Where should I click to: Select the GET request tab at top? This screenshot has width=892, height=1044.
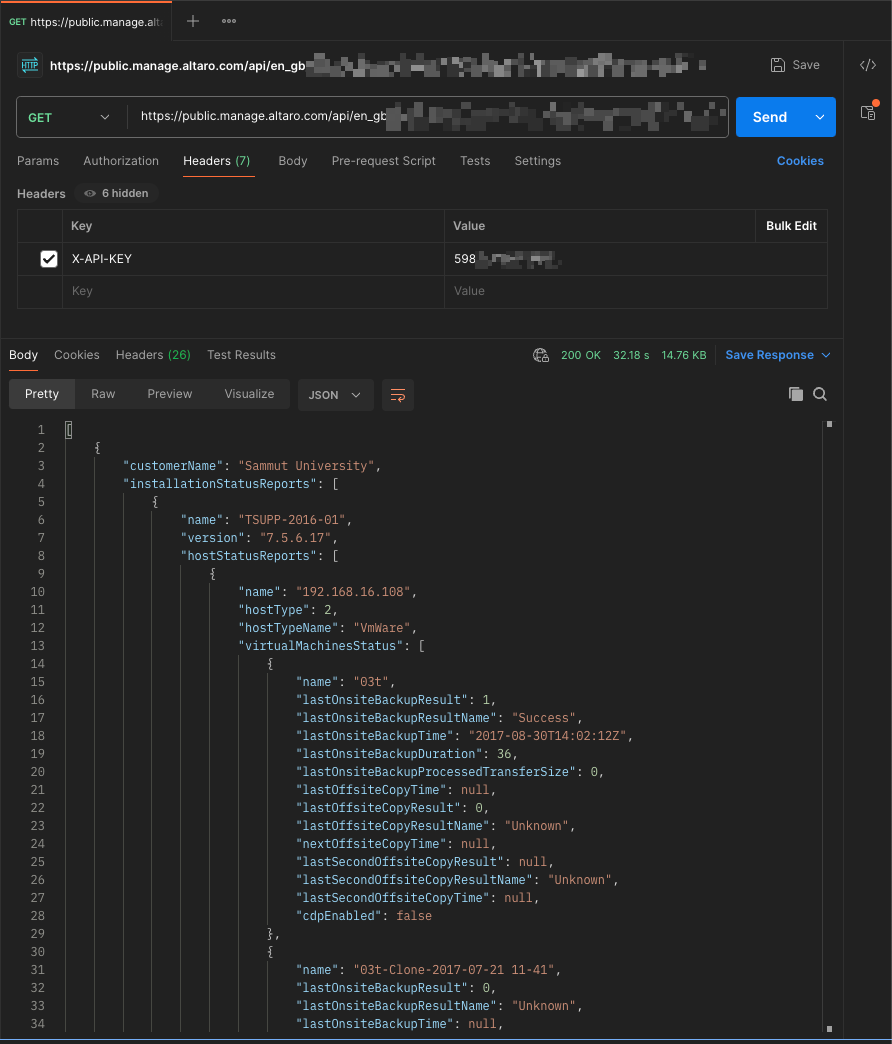point(86,21)
